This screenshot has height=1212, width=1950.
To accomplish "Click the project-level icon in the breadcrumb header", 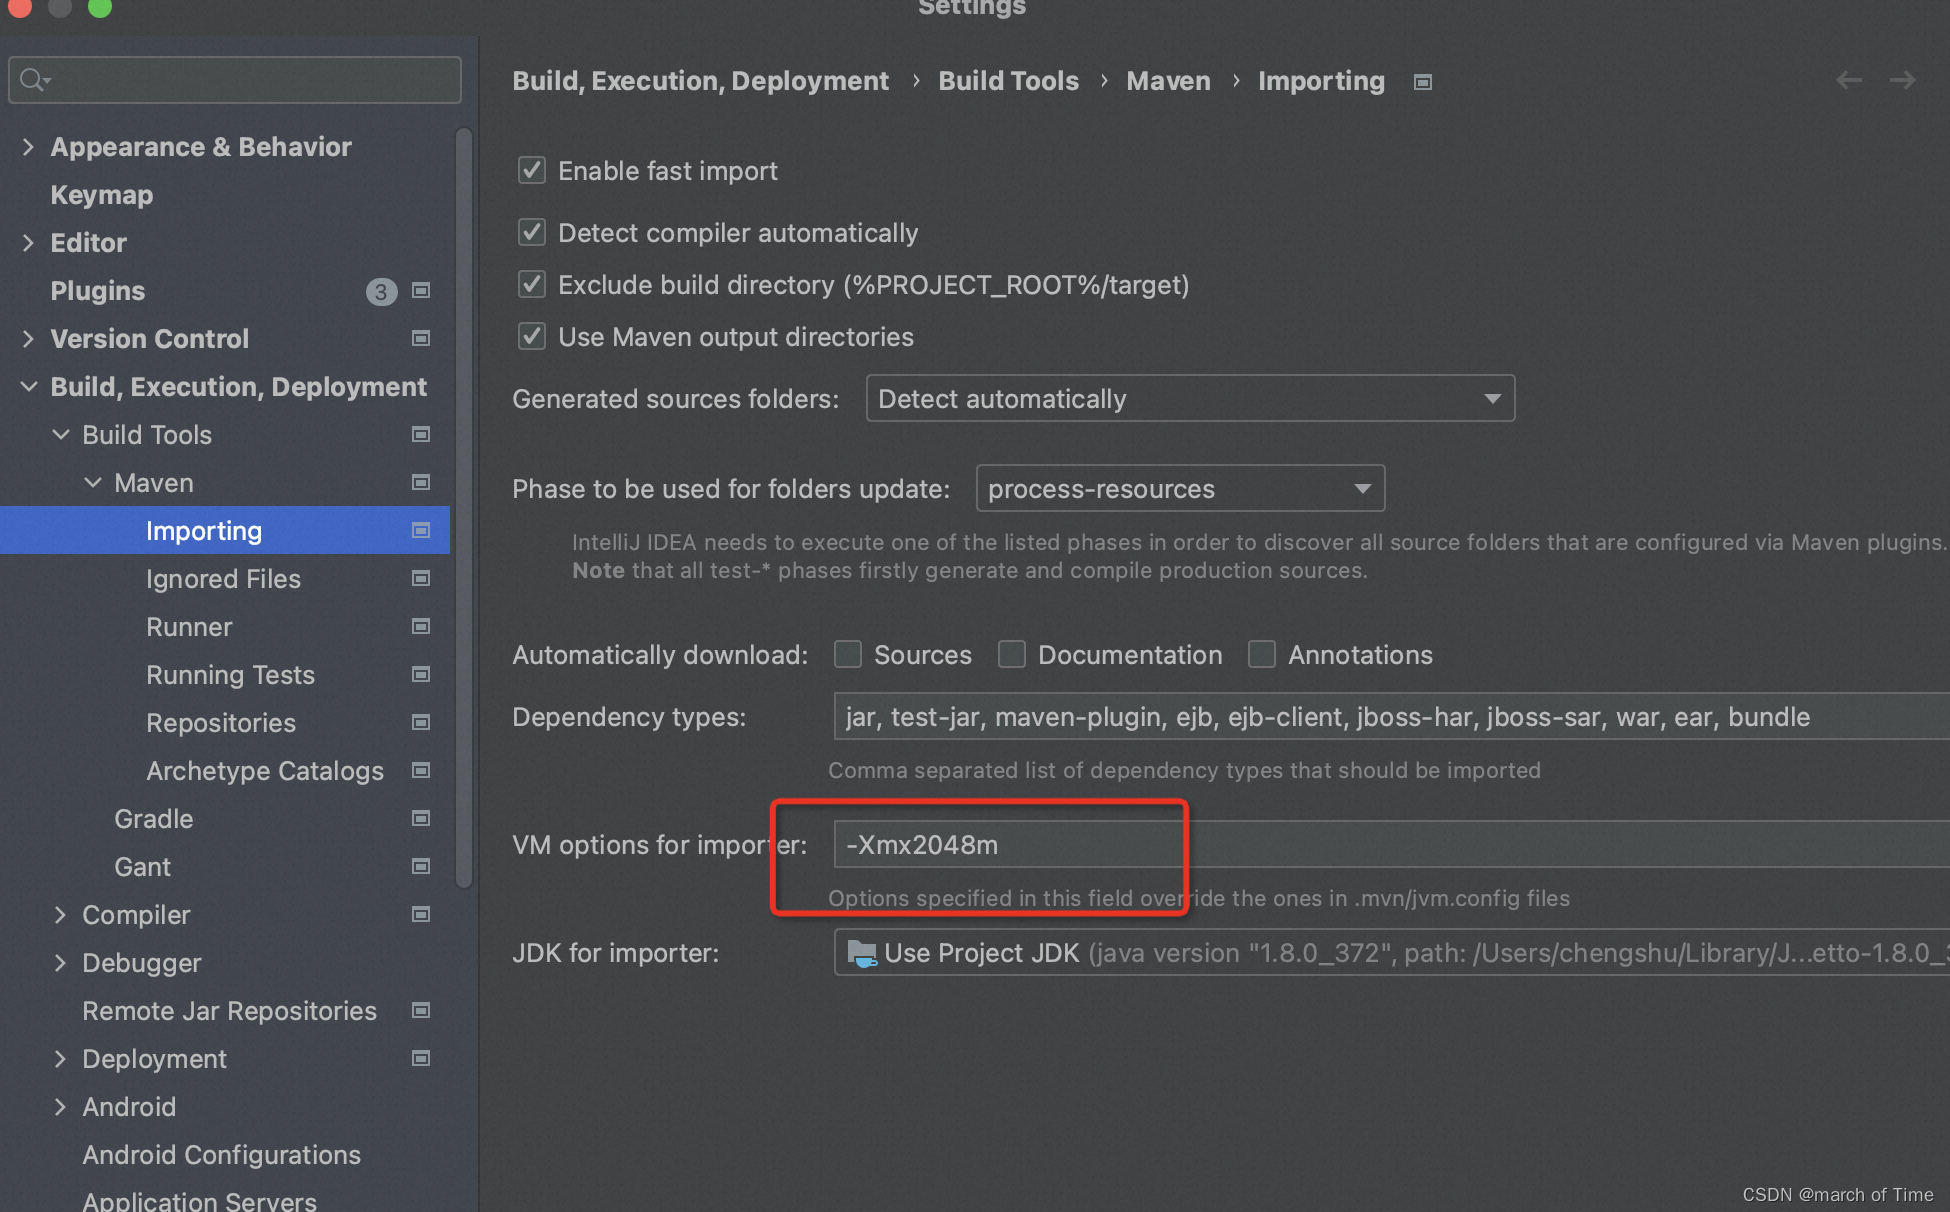I will [x=1423, y=82].
